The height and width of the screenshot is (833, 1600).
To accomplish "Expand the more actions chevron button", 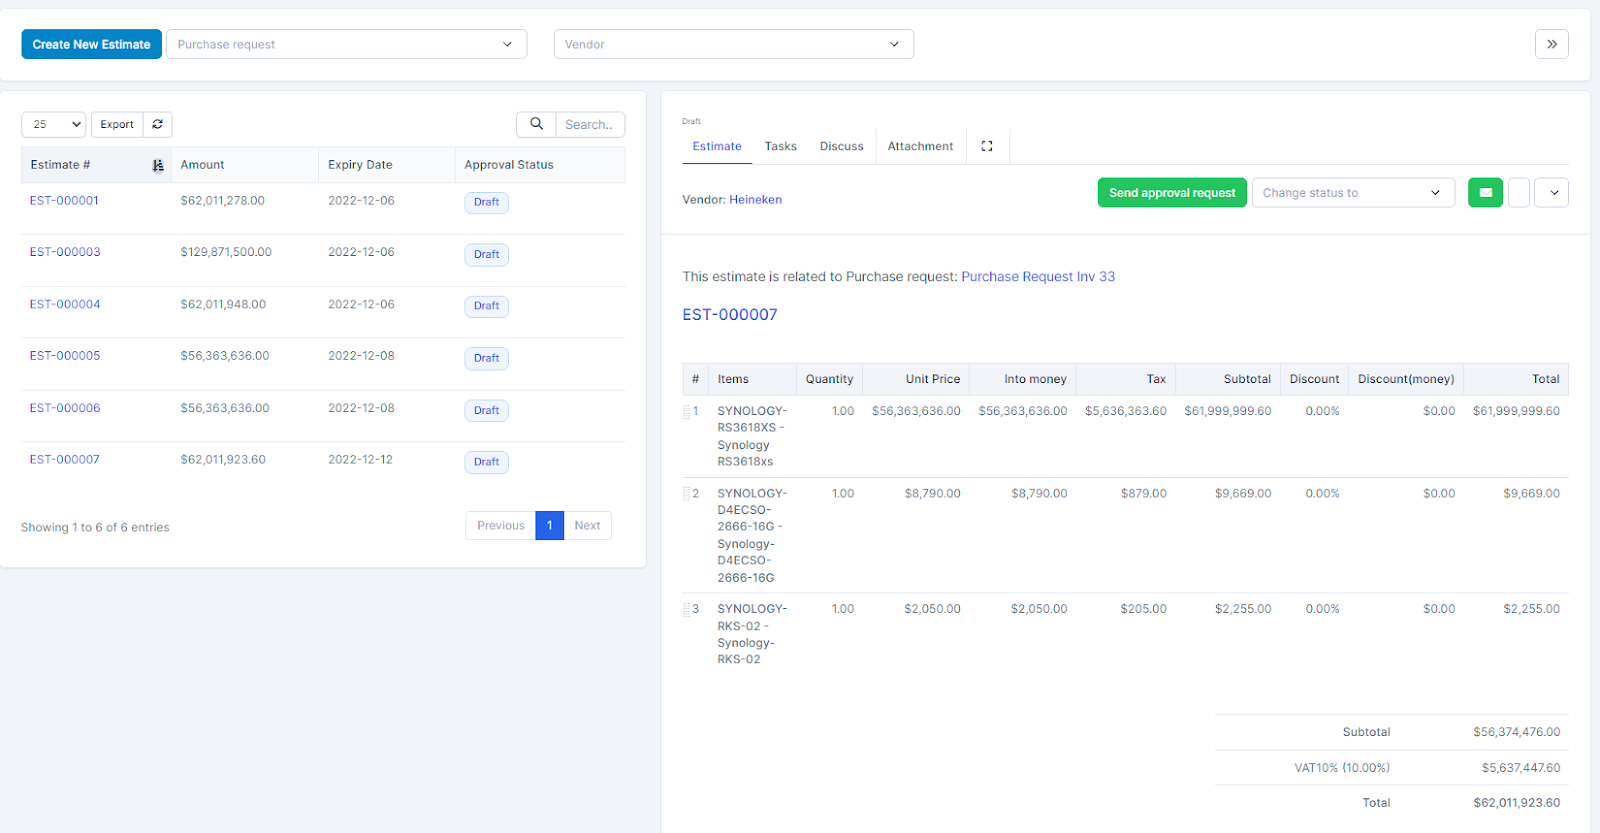I will coord(1552,193).
